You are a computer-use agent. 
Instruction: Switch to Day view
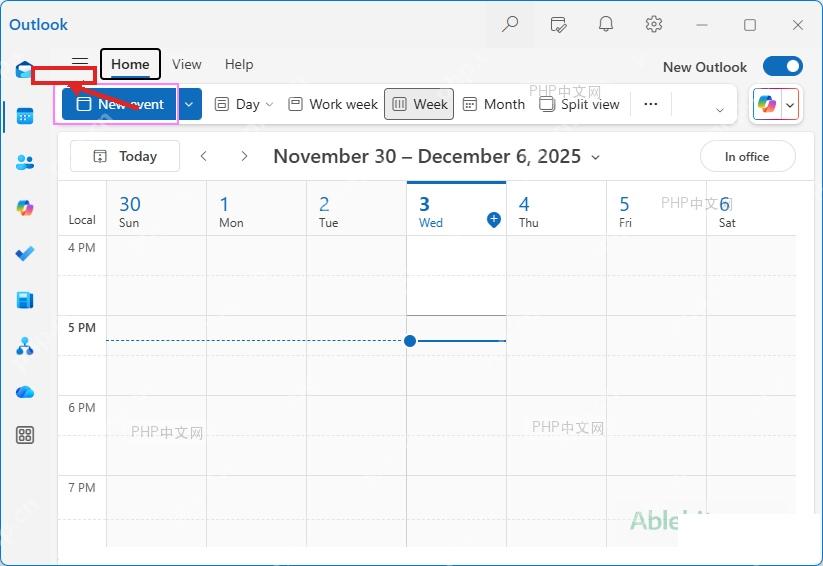pyautogui.click(x=238, y=104)
